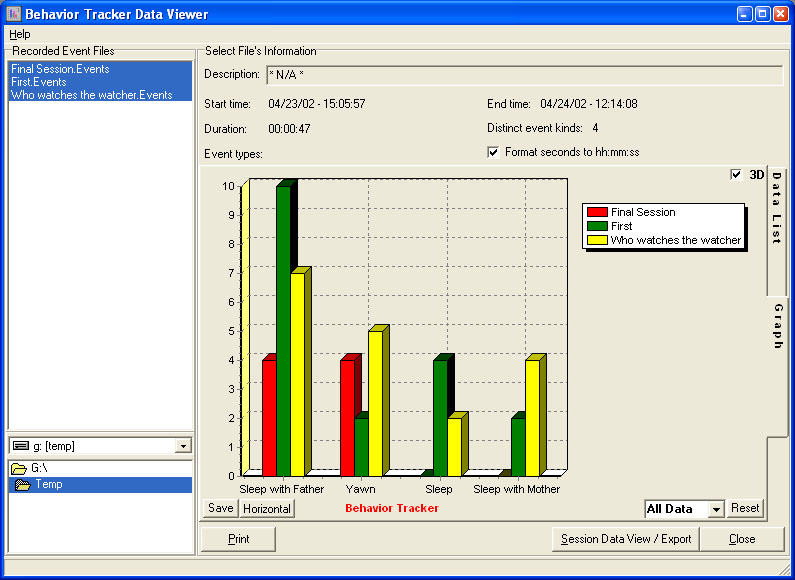
Task: Toggle Format seconds to hh:mm:ss checkbox
Action: pos(493,152)
